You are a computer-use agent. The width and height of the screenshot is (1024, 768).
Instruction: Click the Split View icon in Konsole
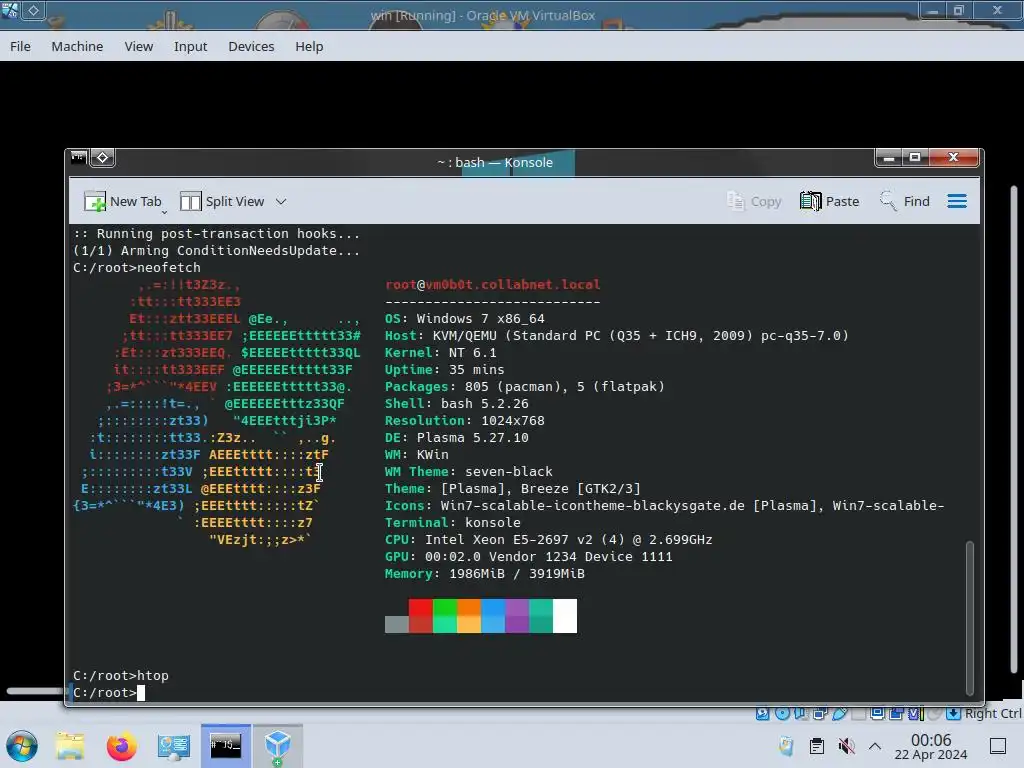[x=190, y=201]
